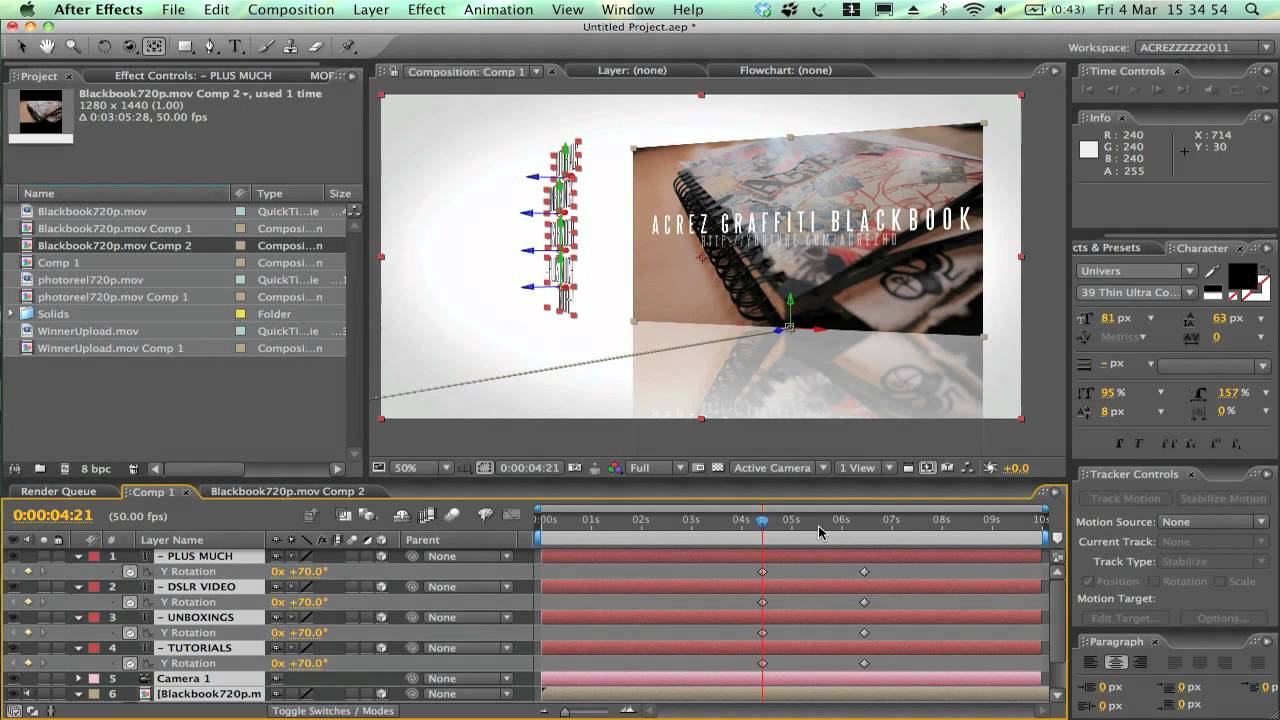
Task: Select the Zoom magnifier tool
Action: [x=72, y=46]
